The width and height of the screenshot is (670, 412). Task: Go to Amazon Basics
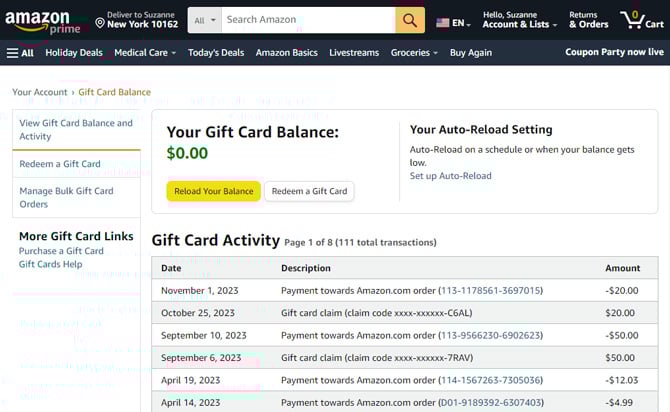click(x=286, y=53)
